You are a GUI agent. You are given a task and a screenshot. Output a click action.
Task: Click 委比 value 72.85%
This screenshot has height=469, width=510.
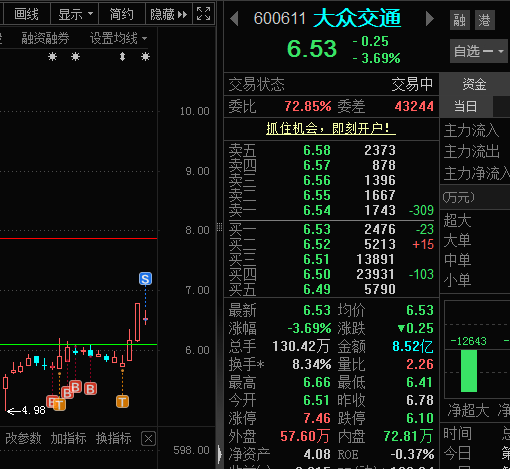pos(308,107)
